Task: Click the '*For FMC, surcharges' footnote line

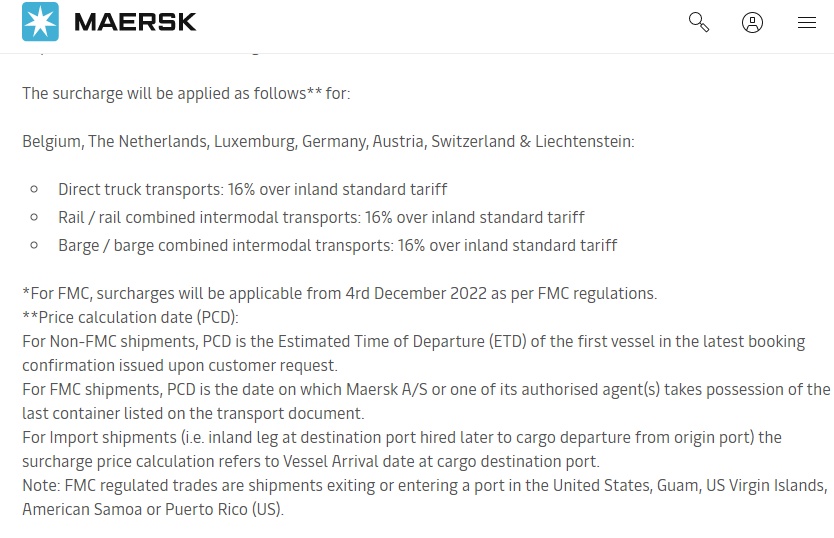Action: (x=339, y=293)
